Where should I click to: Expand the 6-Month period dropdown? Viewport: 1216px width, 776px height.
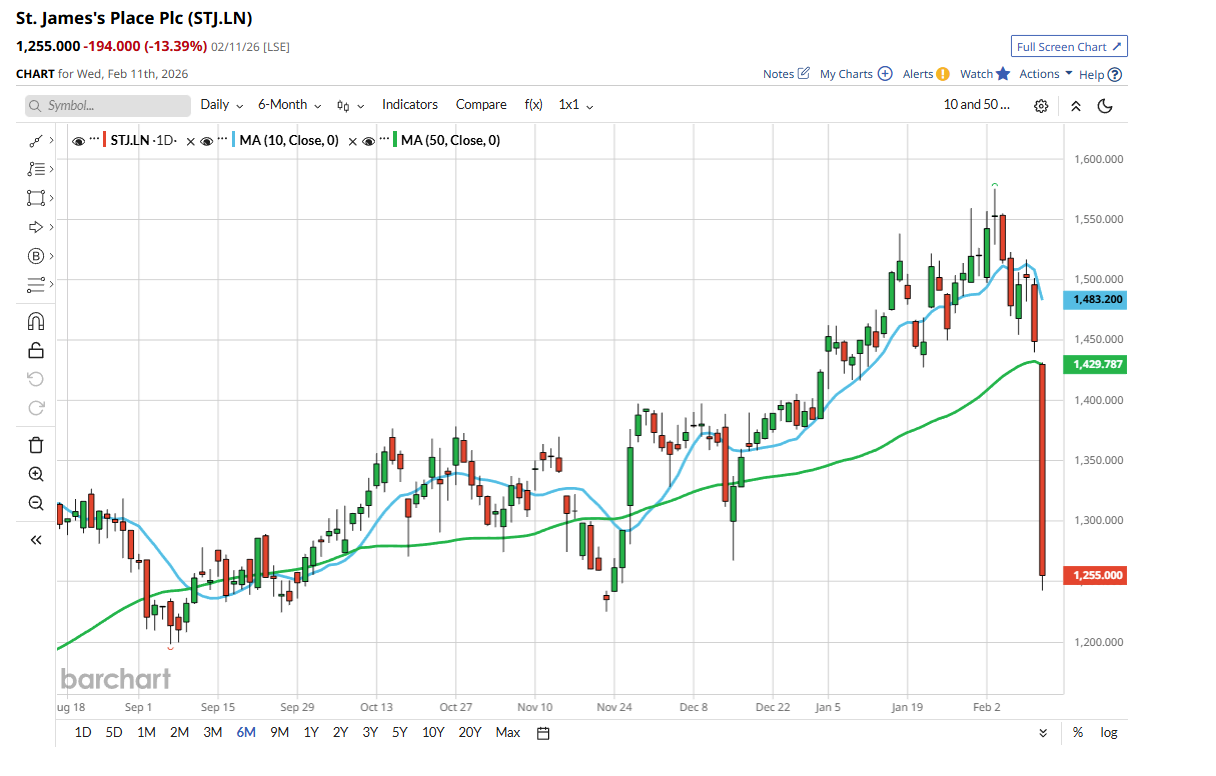tap(289, 104)
